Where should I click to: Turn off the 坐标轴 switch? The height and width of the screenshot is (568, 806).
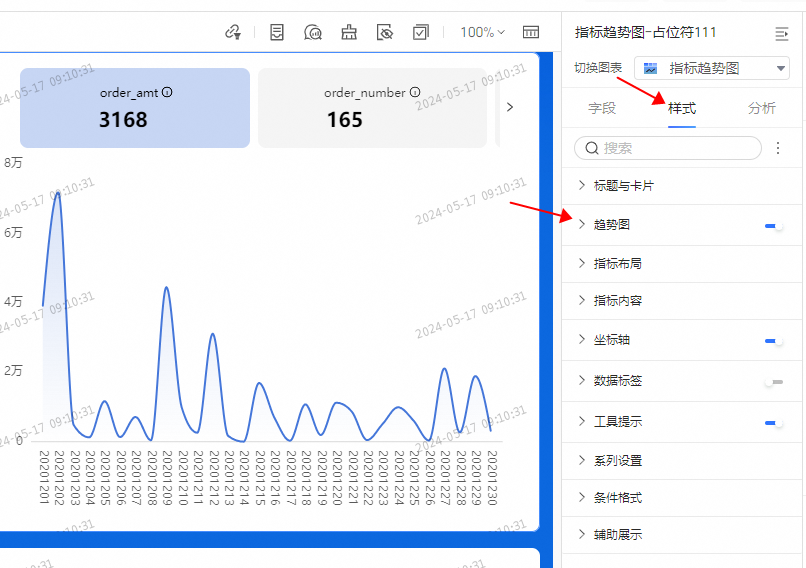[x=773, y=341]
